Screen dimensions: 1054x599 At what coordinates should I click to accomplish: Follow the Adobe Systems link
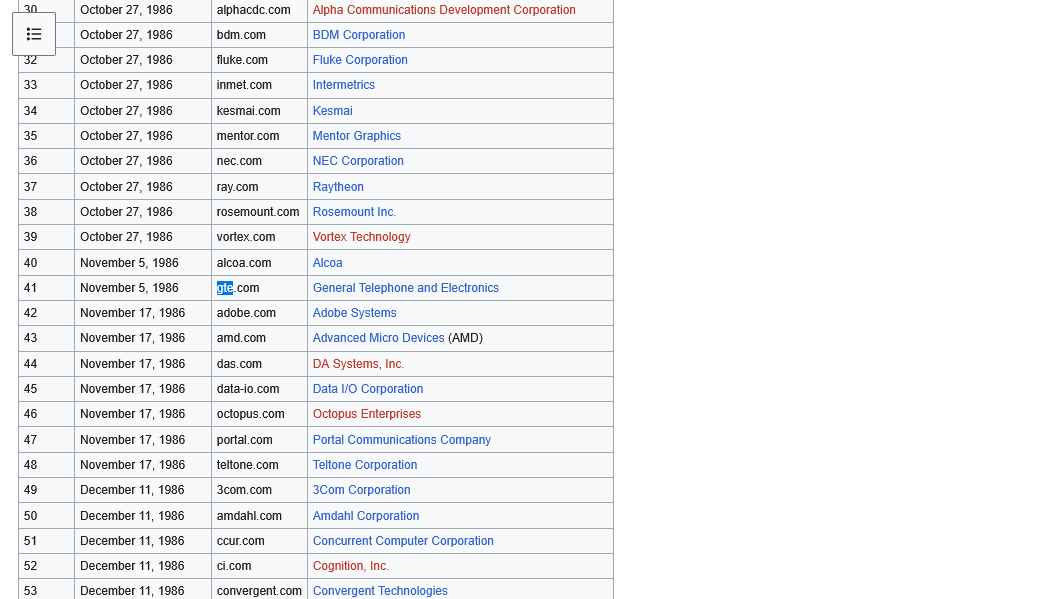(354, 313)
